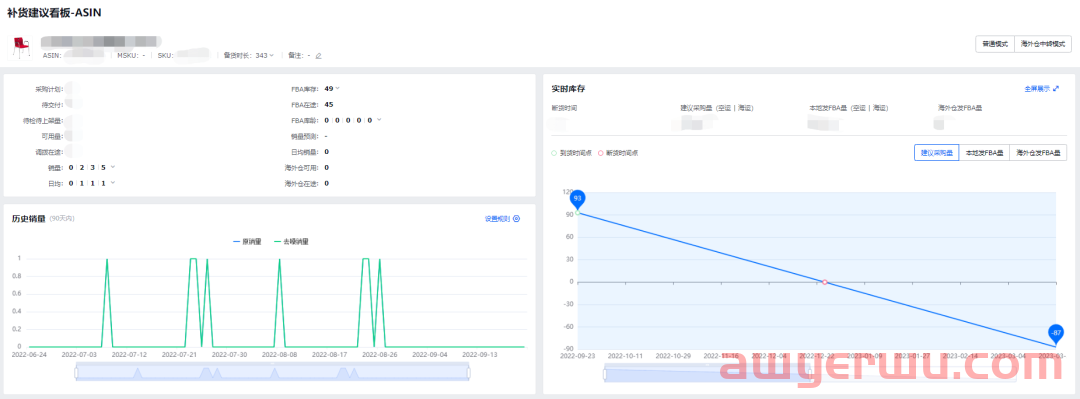Click the edit pencil icon beside 备注
1080x399 pixels.
318,55
